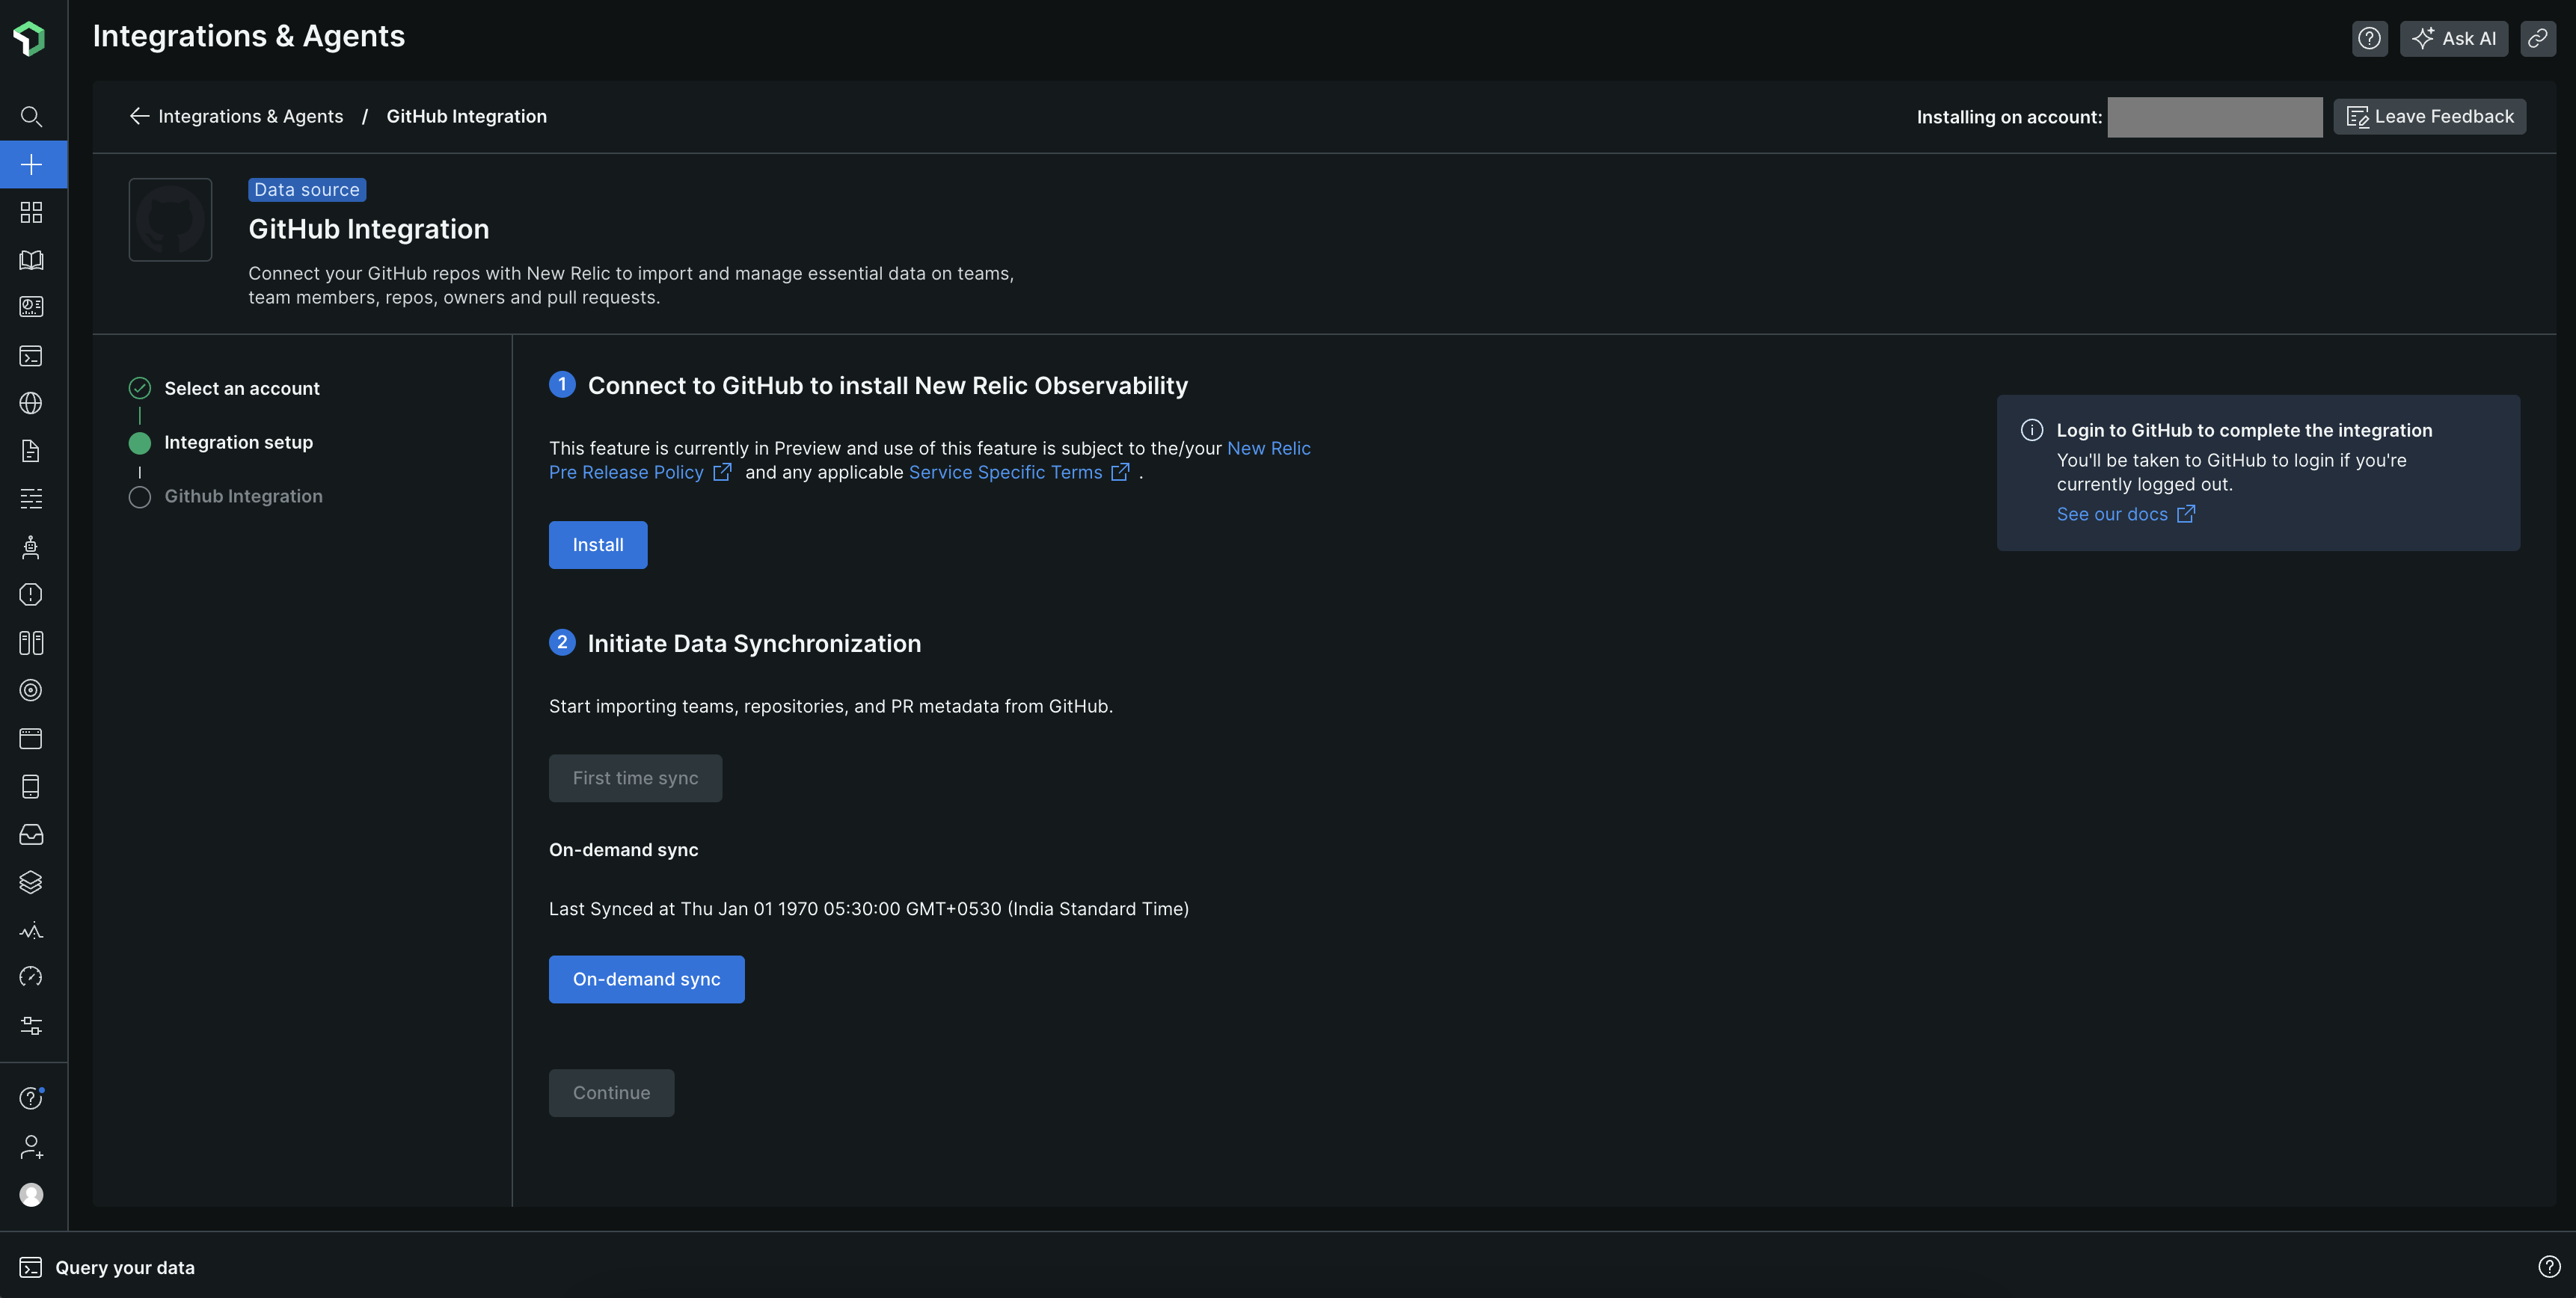Click the GitHub logo thumbnail
Viewport: 2576px width, 1298px height.
(170, 219)
